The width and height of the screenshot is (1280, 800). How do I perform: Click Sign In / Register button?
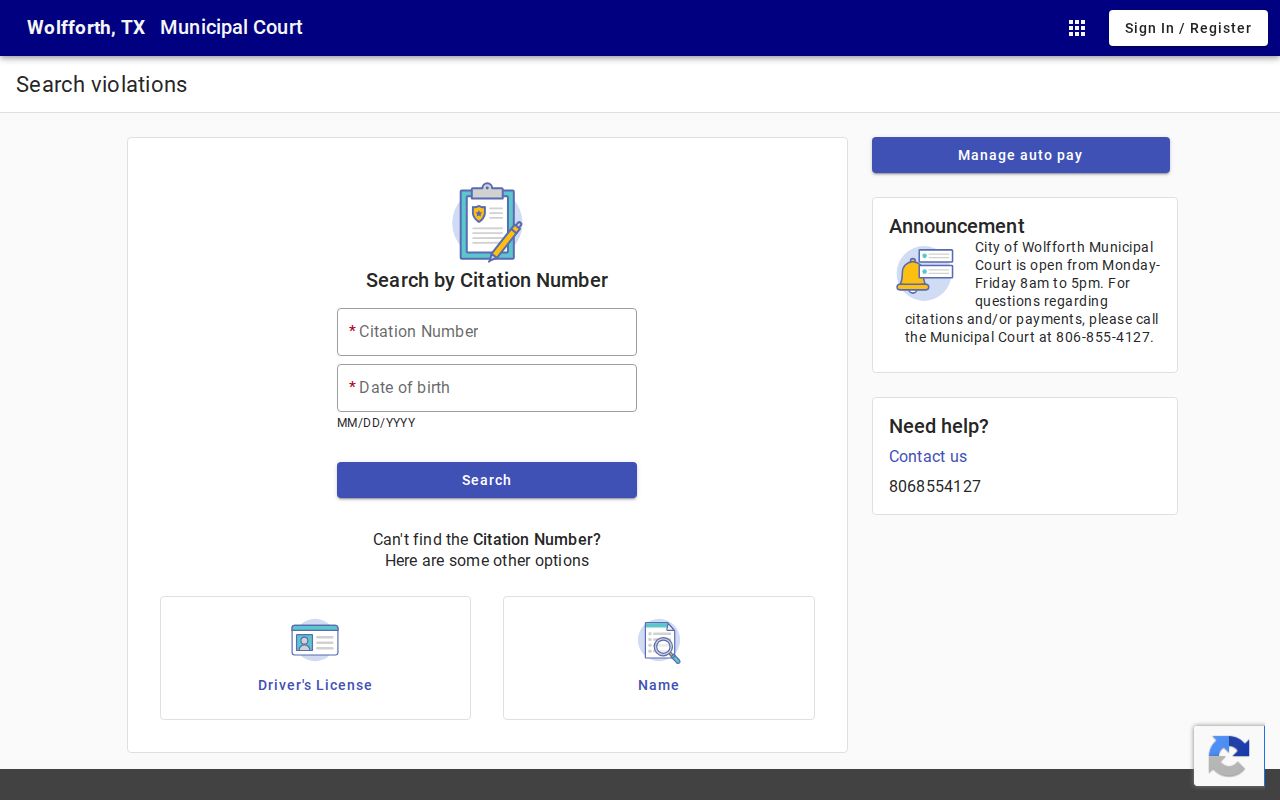pyautogui.click(x=1188, y=28)
